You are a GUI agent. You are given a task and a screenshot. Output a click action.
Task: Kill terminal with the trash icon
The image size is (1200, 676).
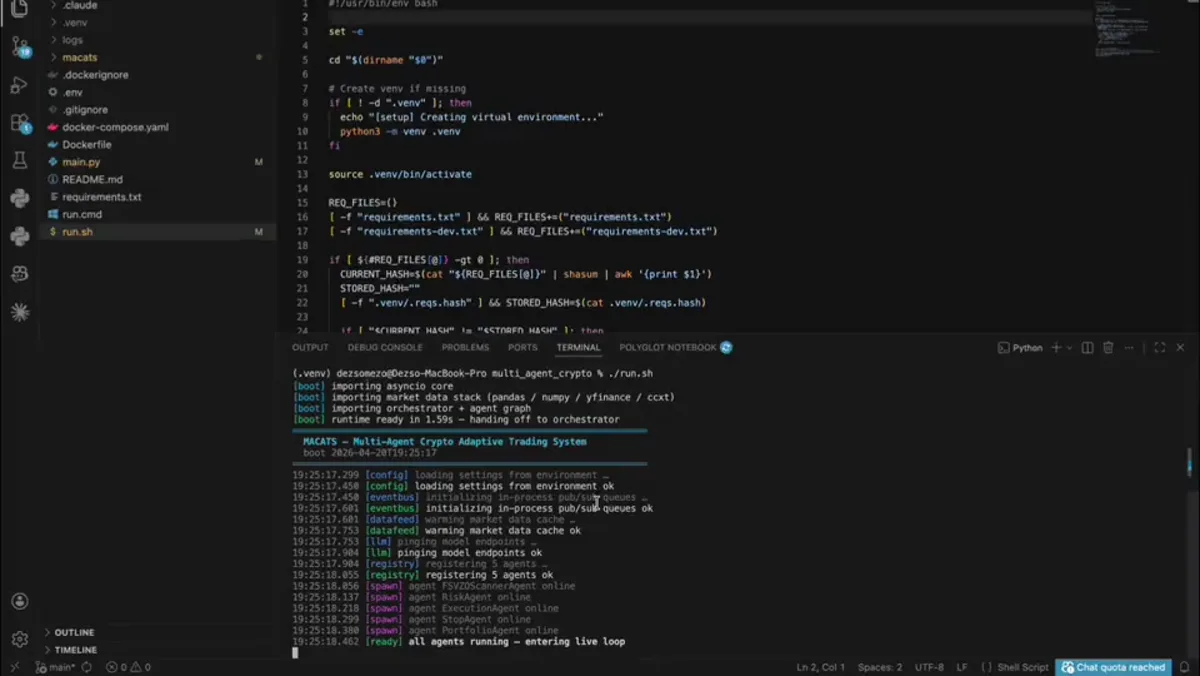click(1108, 348)
